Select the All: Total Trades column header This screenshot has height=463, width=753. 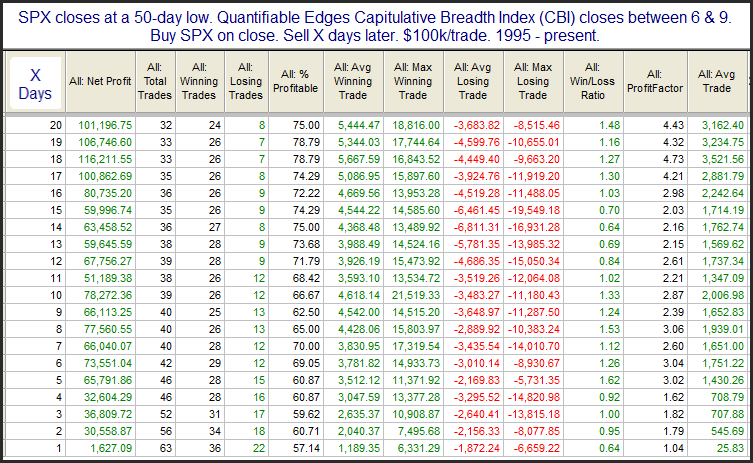coord(155,82)
